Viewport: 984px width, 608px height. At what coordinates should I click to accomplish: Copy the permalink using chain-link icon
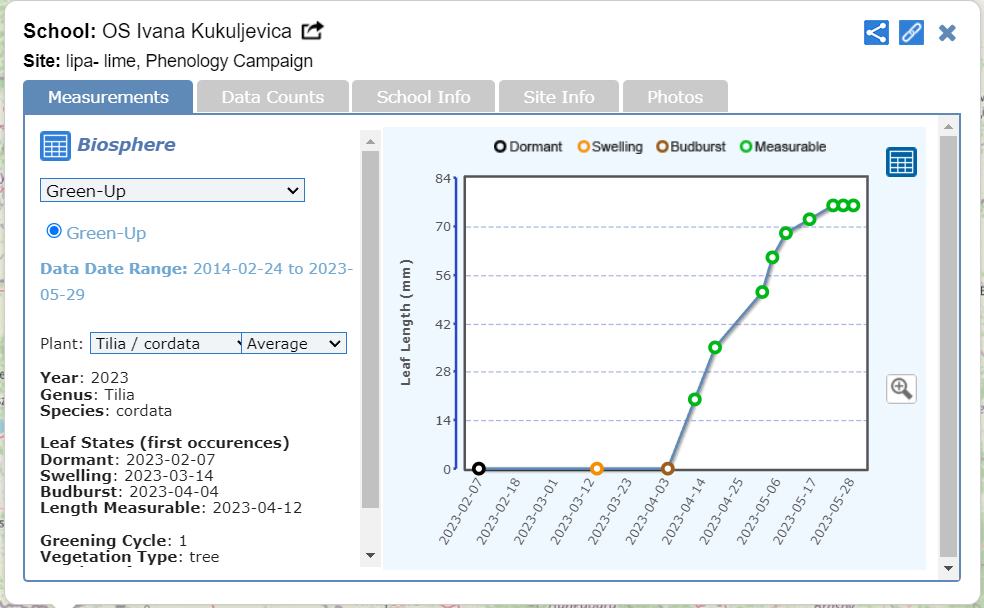pyautogui.click(x=911, y=32)
